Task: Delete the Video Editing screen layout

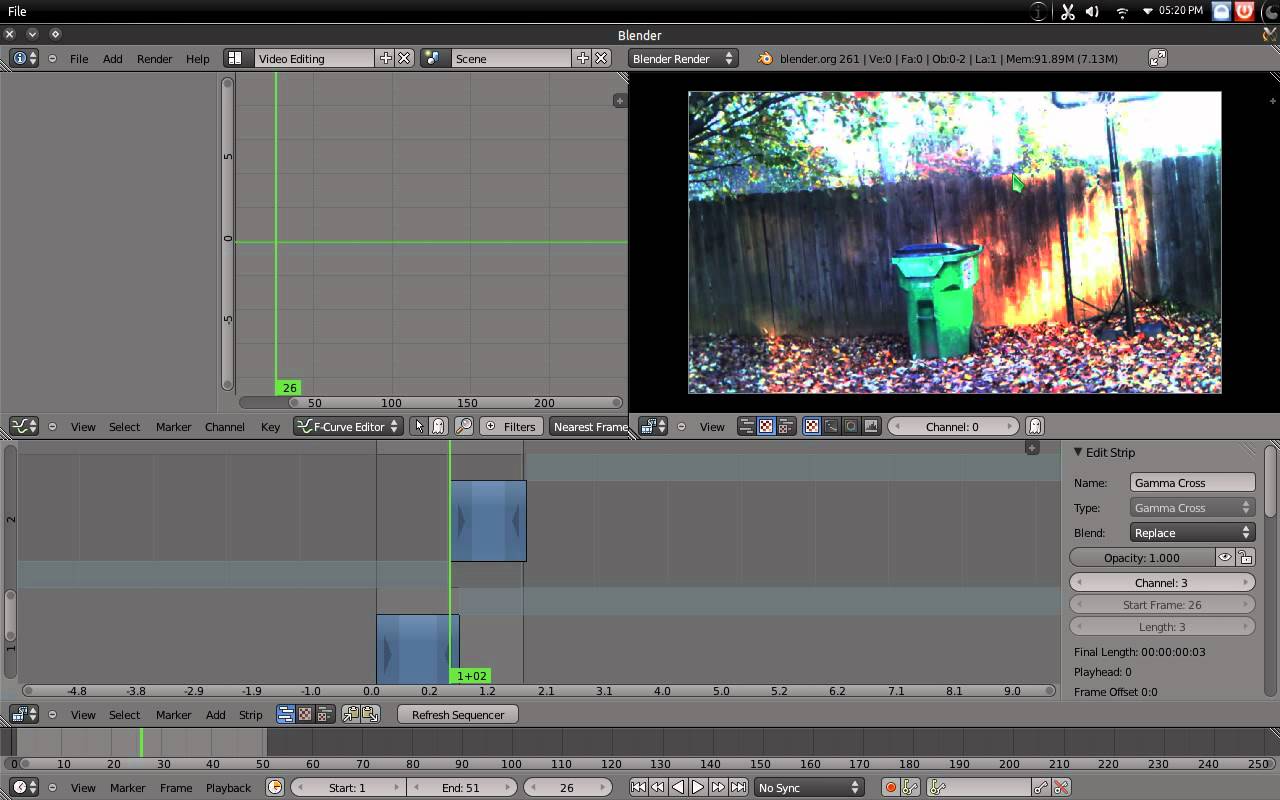Action: 404,58
